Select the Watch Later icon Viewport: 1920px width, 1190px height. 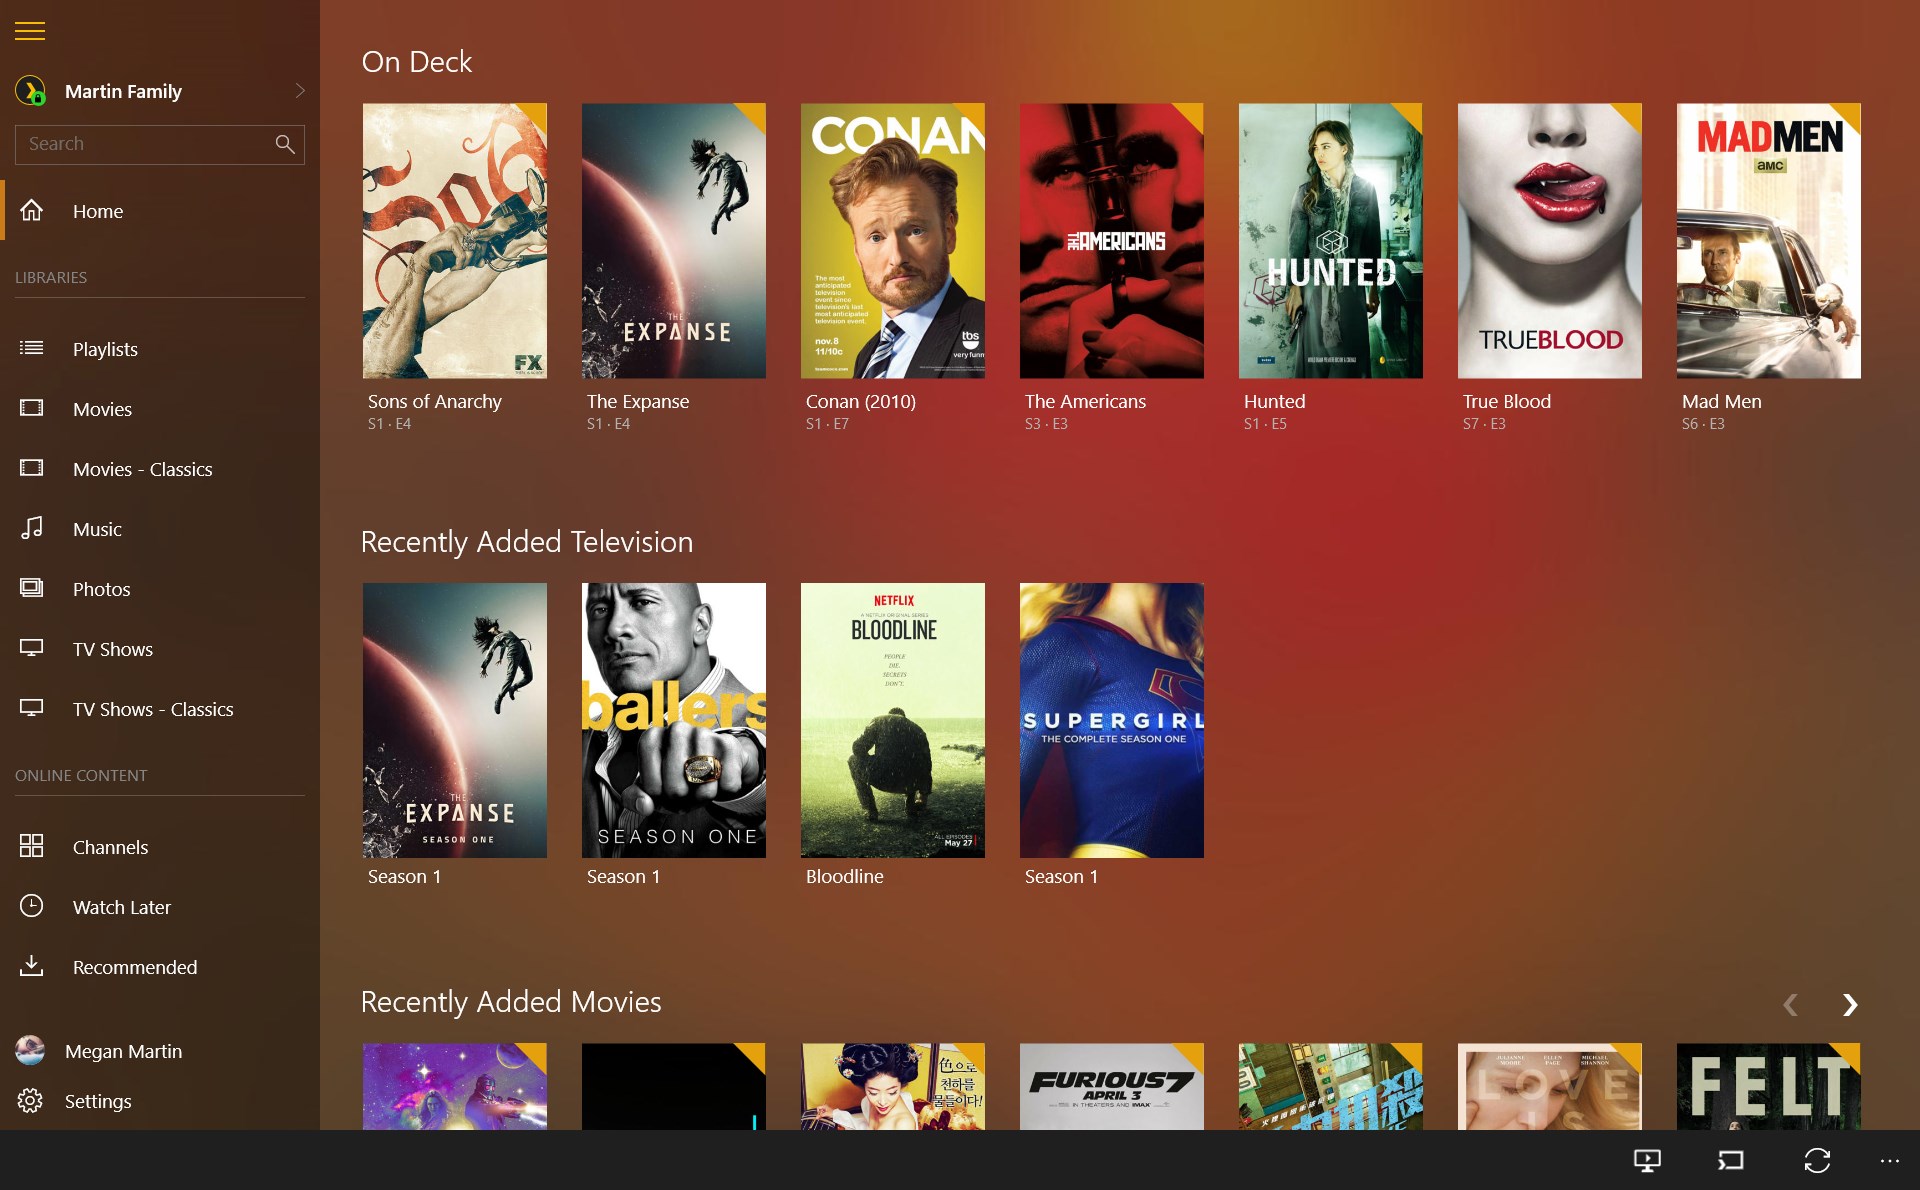click(x=33, y=906)
